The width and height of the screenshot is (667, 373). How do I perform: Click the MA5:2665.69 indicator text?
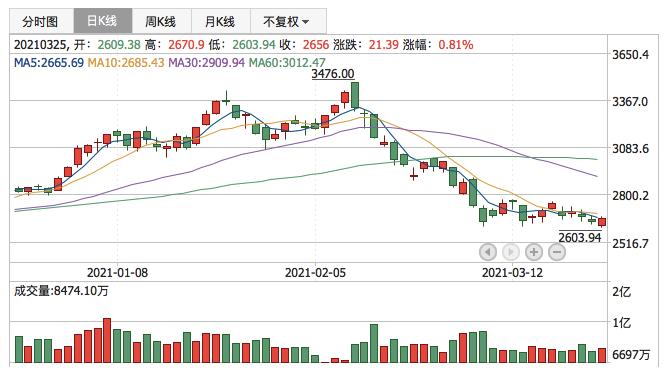pyautogui.click(x=48, y=63)
